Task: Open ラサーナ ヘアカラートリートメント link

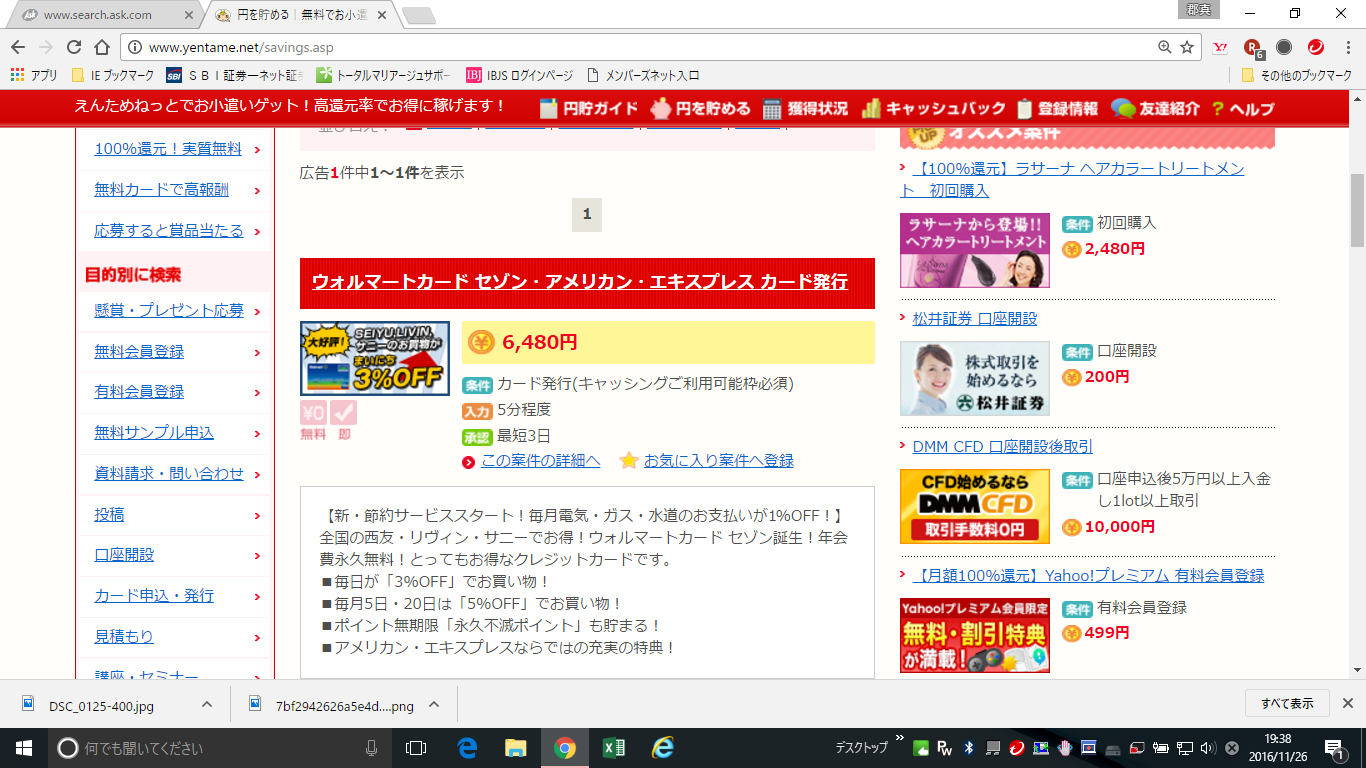Action: coord(1072,179)
